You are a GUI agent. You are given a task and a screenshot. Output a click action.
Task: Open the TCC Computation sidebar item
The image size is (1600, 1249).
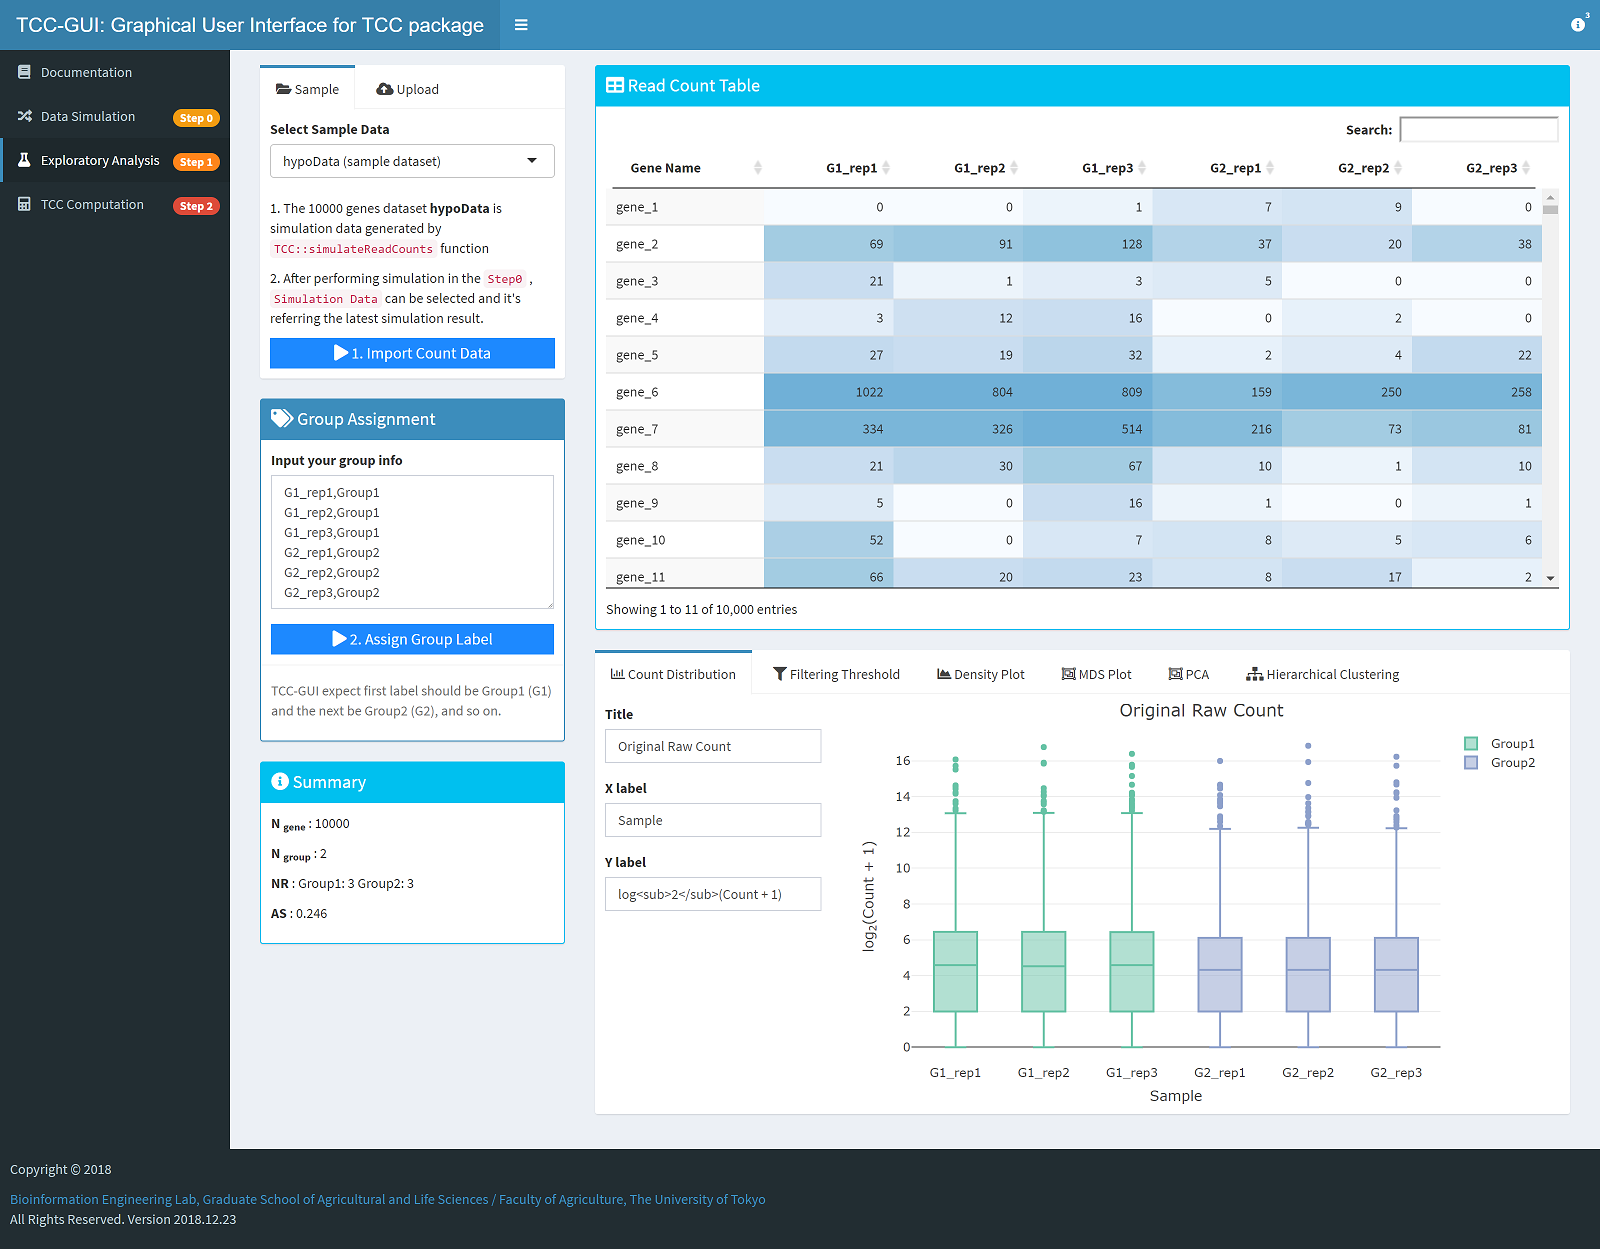point(92,204)
